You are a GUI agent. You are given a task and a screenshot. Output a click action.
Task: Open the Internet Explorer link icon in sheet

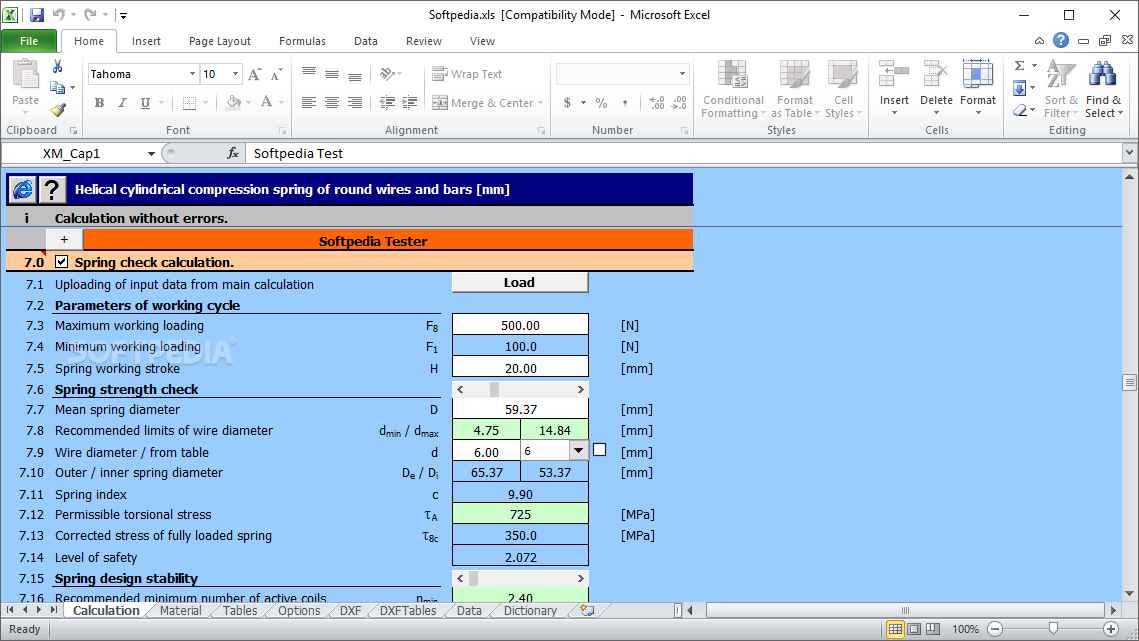pos(23,190)
